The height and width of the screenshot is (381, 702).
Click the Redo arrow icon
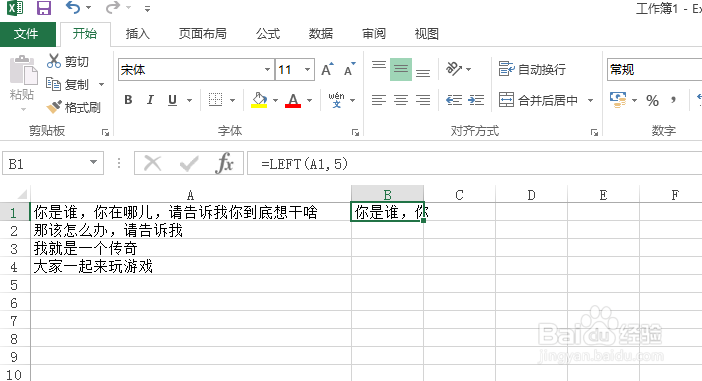[113, 8]
